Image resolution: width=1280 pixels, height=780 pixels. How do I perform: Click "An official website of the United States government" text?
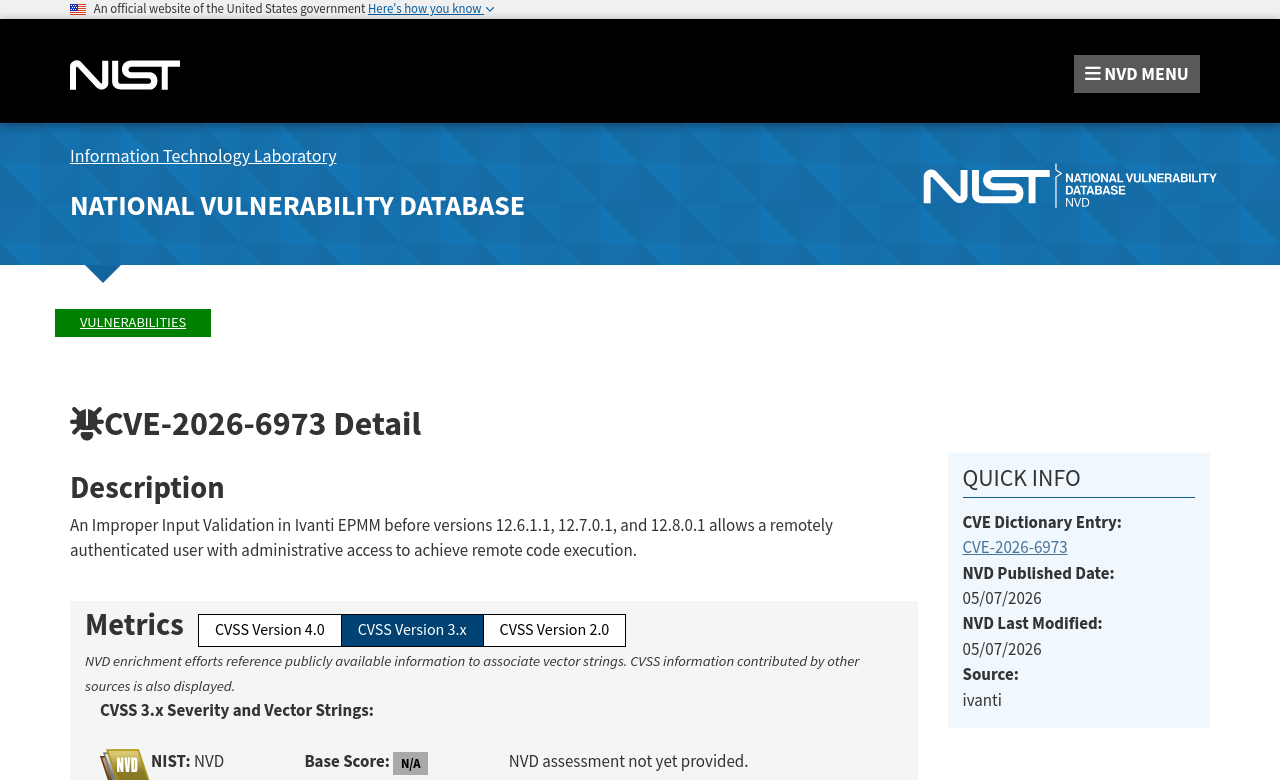point(229,9)
